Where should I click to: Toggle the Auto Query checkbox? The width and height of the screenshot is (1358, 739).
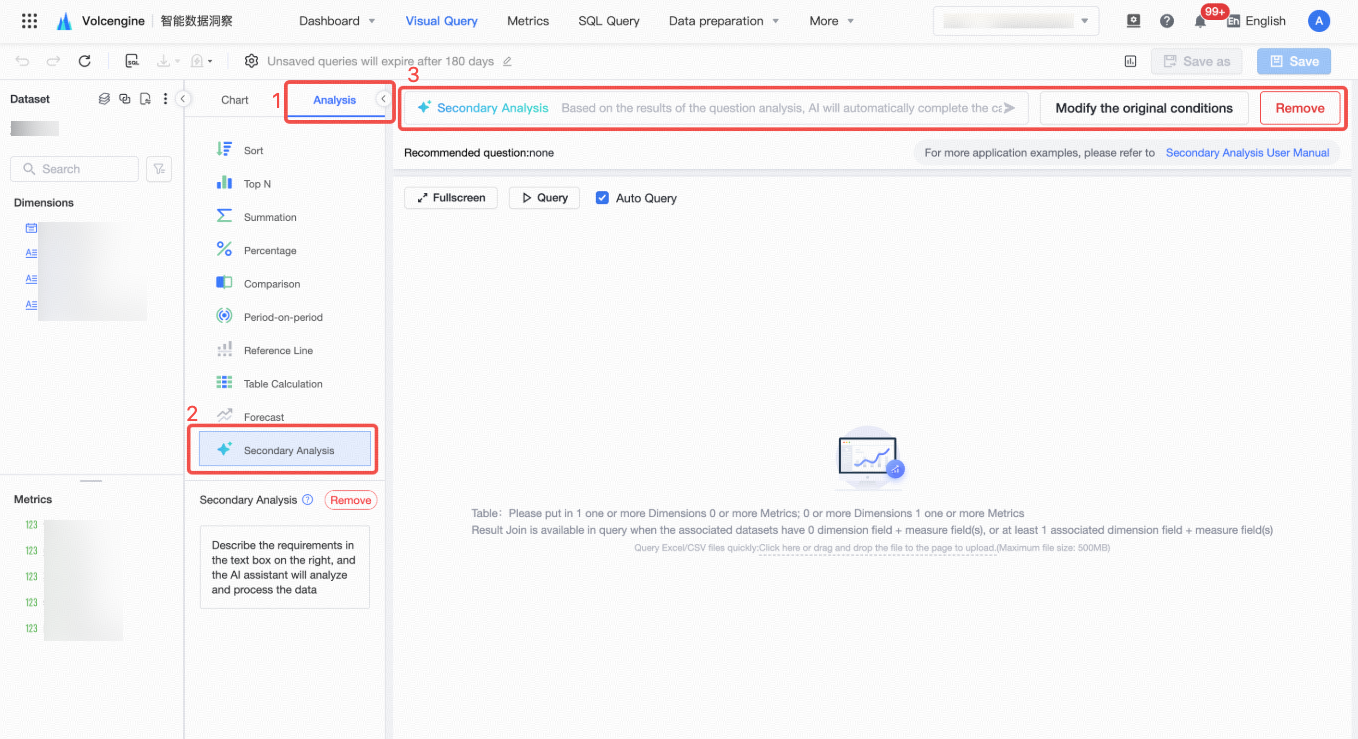pyautogui.click(x=602, y=198)
